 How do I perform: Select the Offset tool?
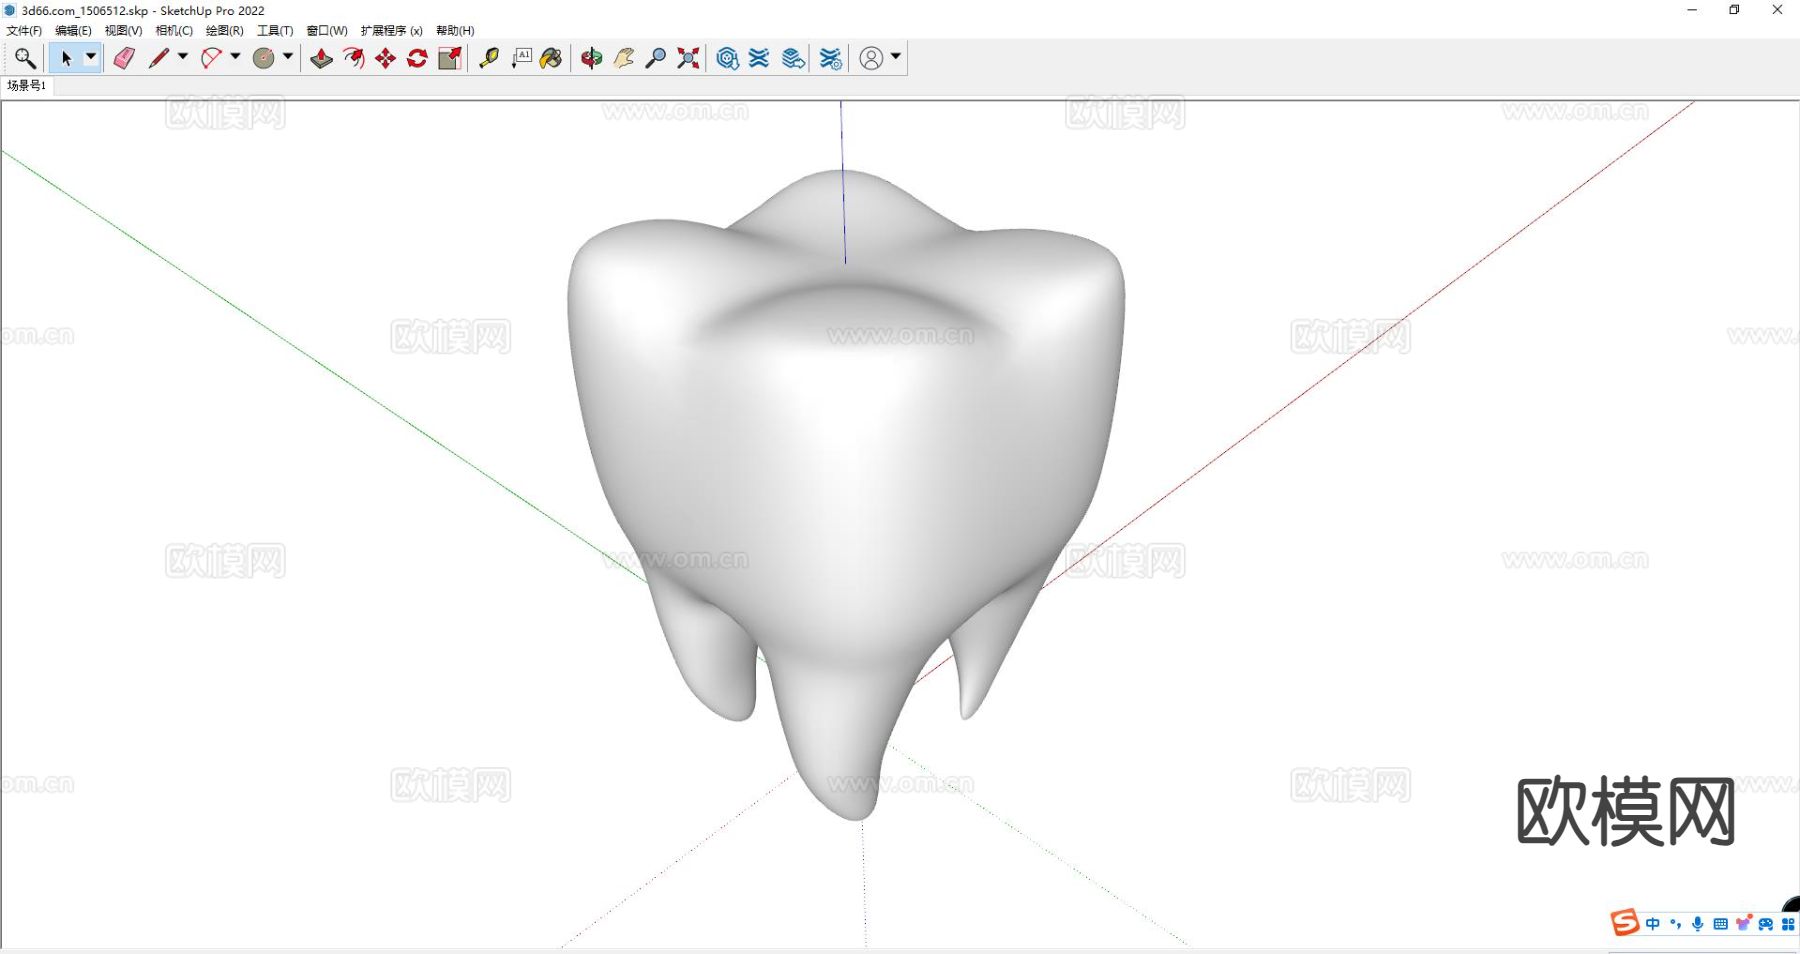353,58
